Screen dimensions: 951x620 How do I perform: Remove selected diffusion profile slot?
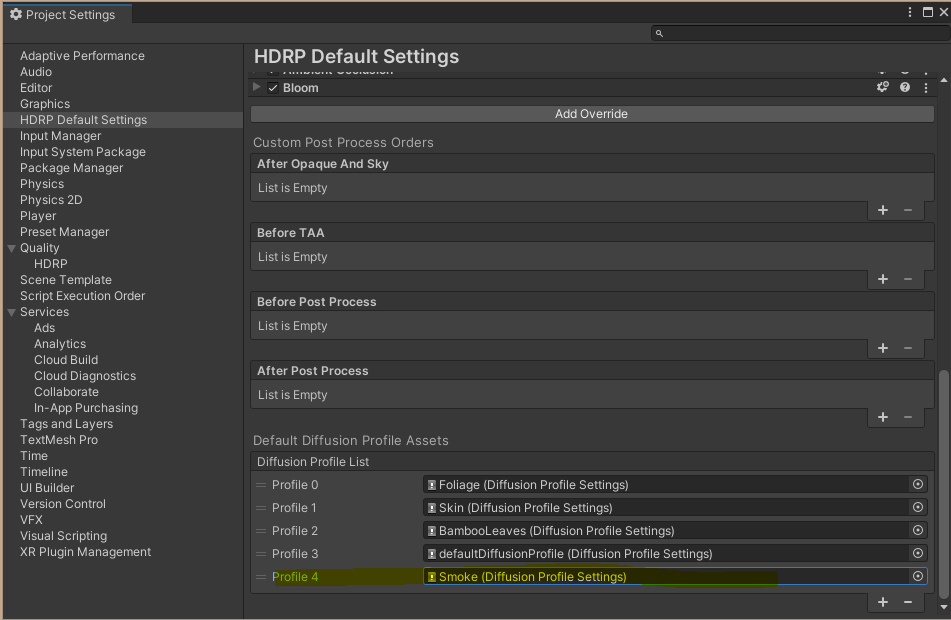click(x=908, y=602)
